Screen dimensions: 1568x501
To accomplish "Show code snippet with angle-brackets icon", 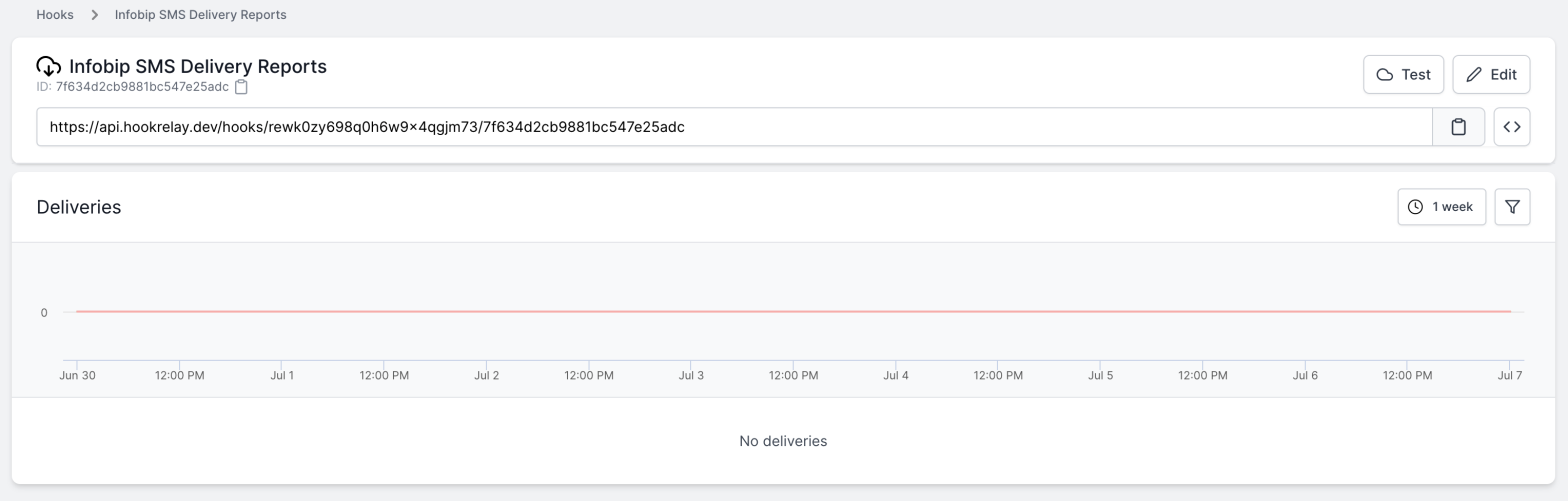I will (1512, 127).
